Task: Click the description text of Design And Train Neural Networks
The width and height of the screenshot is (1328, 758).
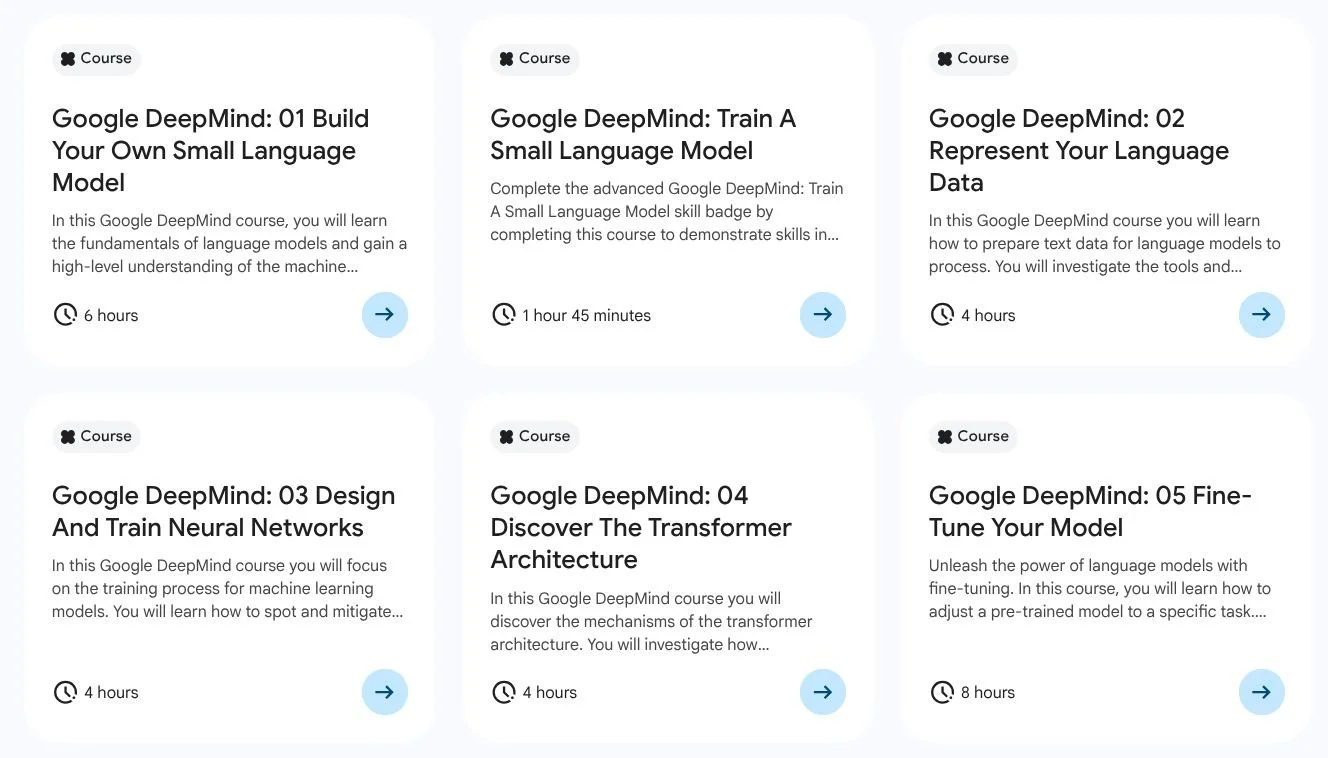Action: point(227,588)
